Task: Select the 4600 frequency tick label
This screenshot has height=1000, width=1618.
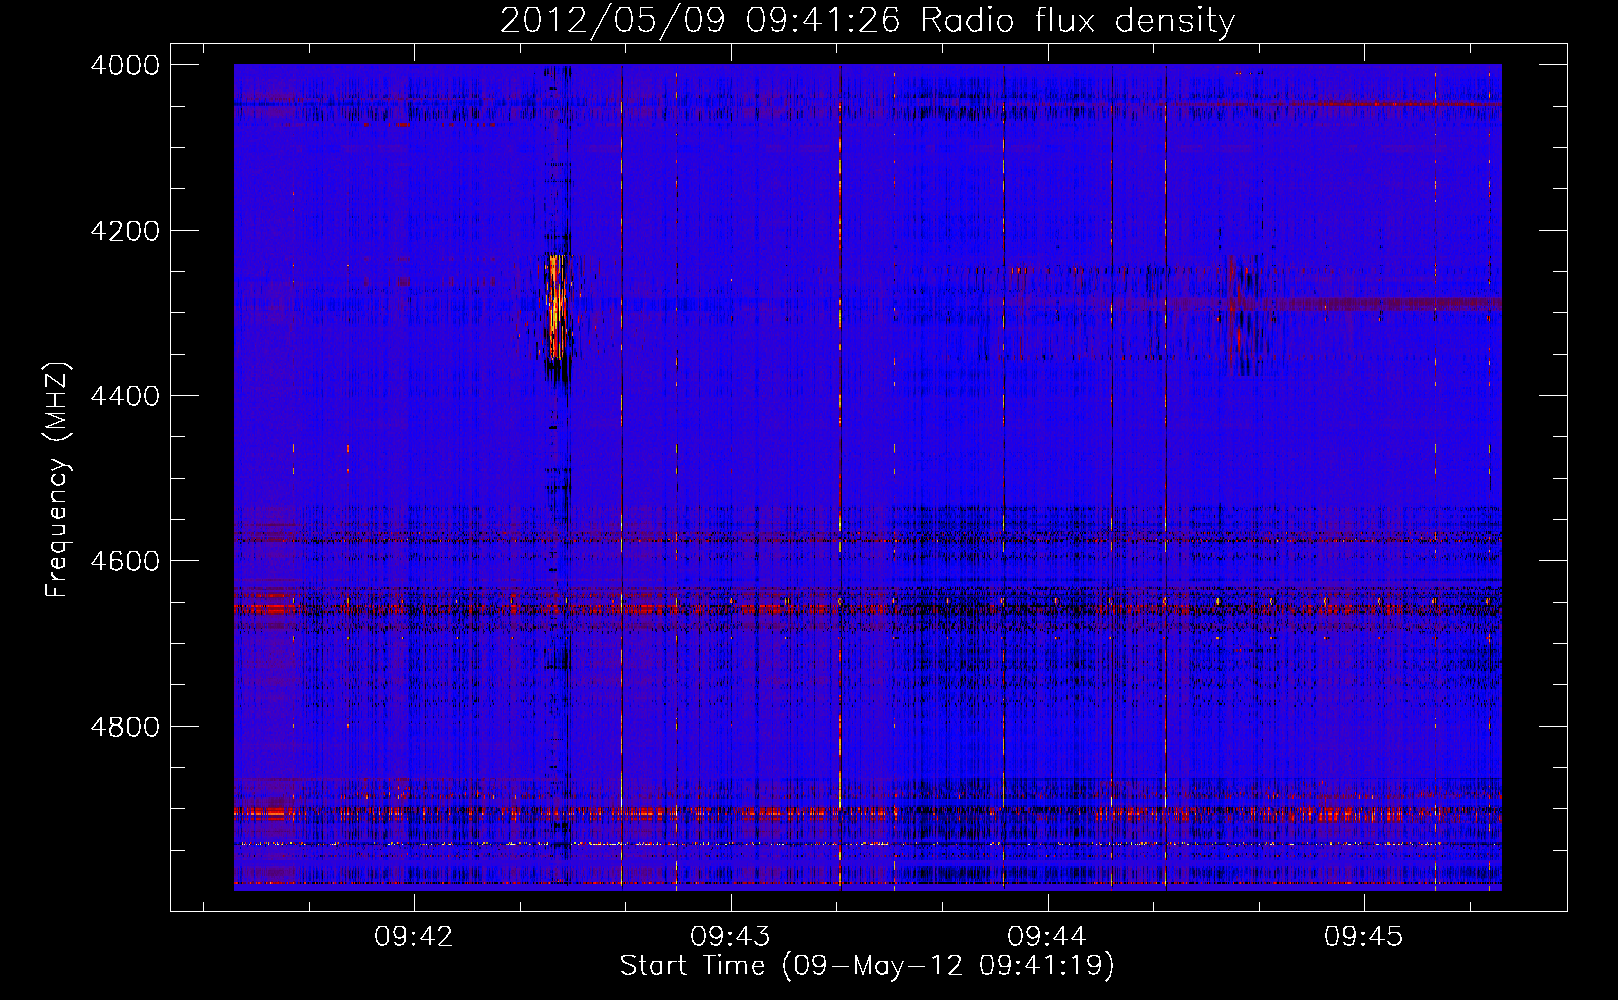Action: tap(125, 561)
